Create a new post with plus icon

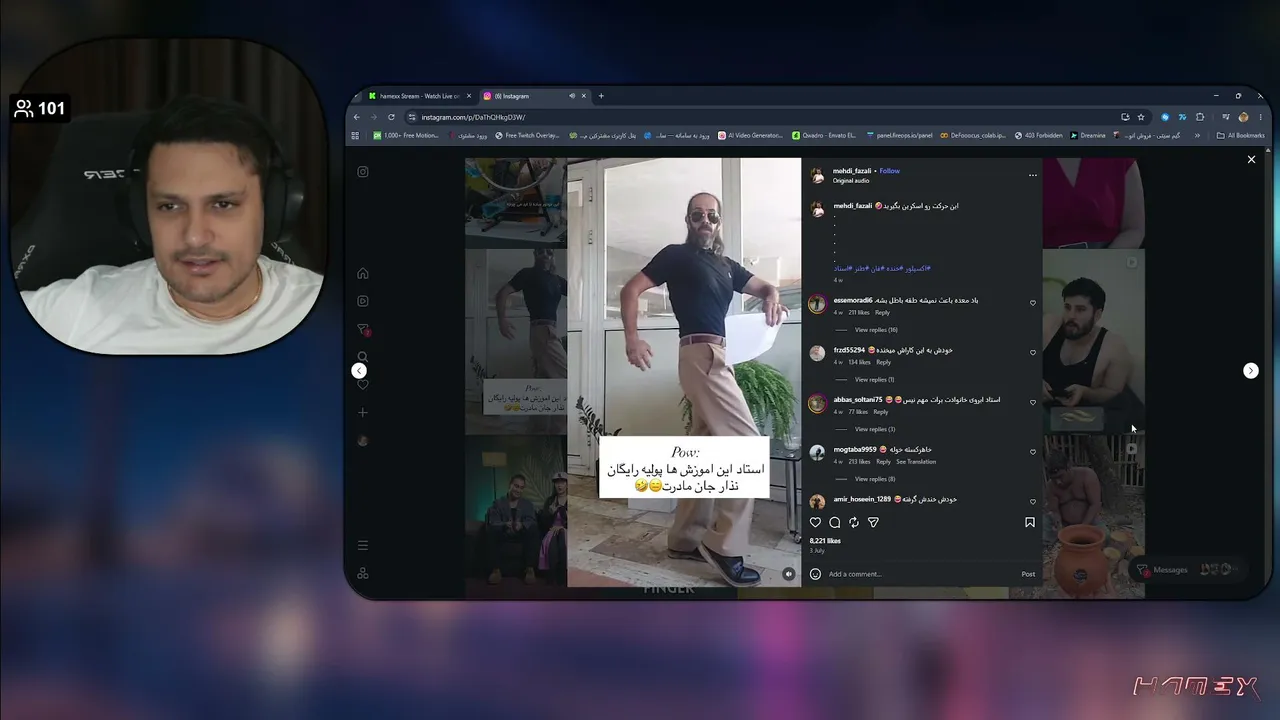(x=363, y=412)
